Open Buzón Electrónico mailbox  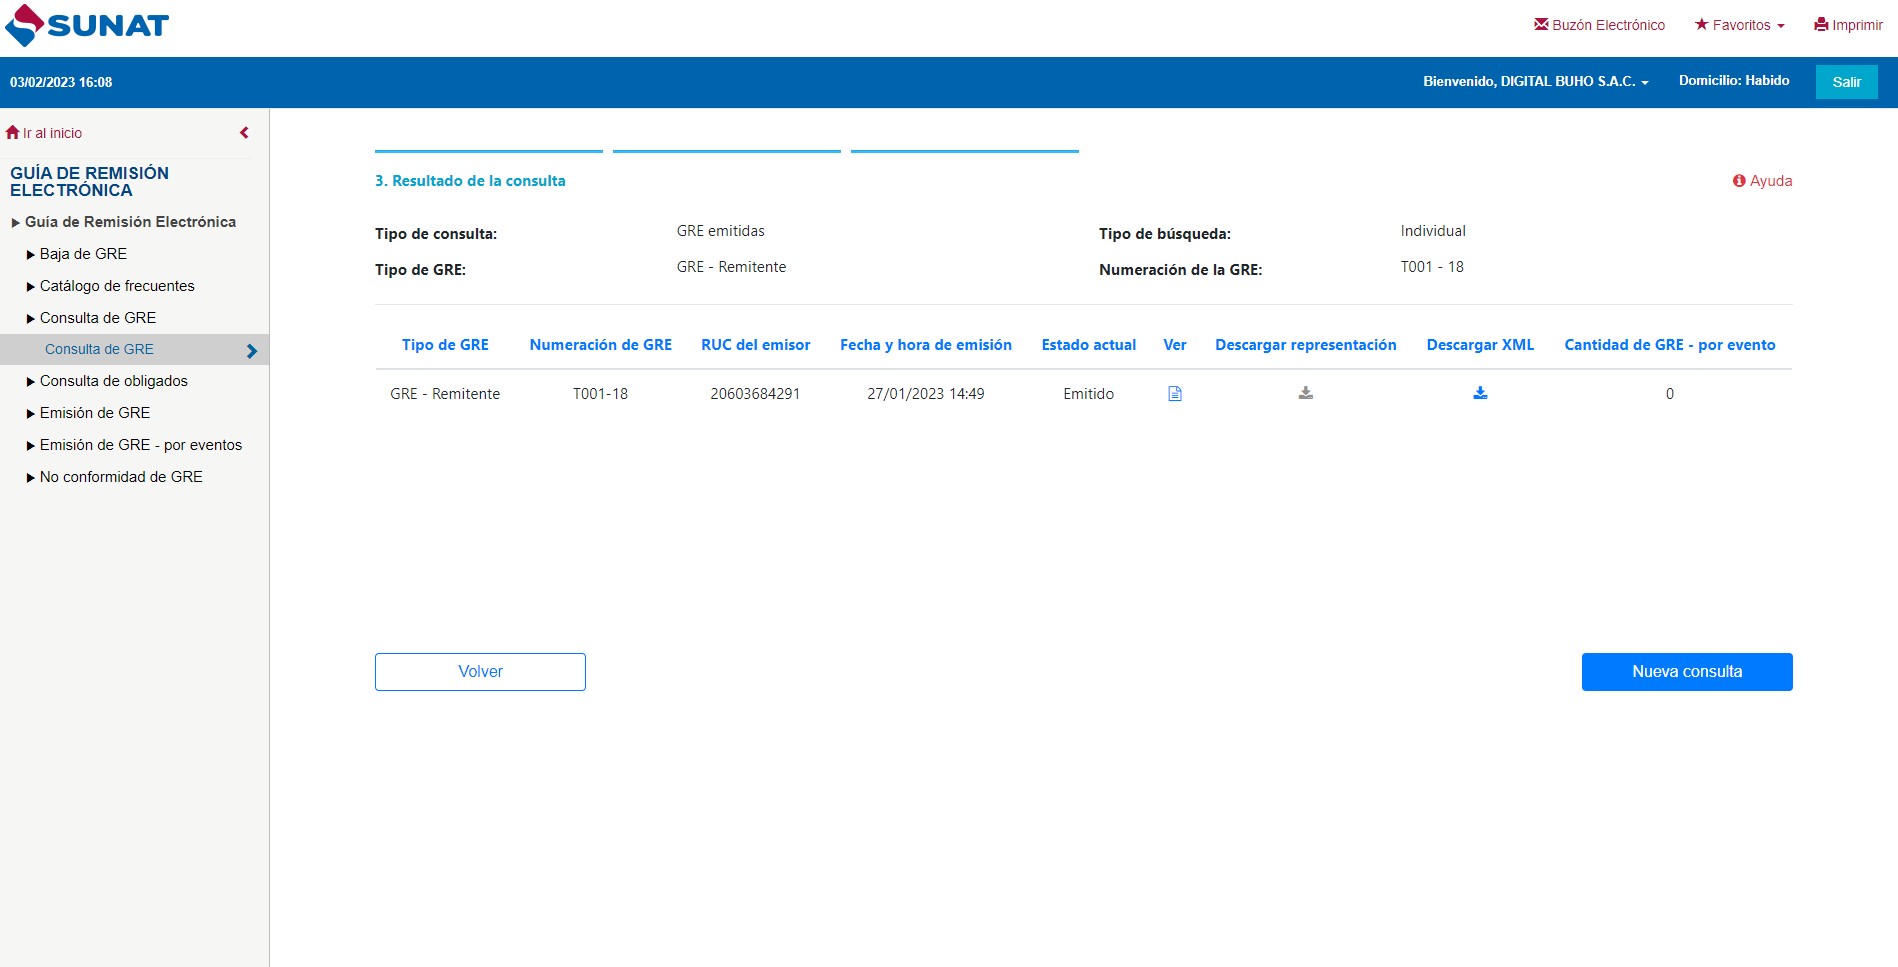1599,25
